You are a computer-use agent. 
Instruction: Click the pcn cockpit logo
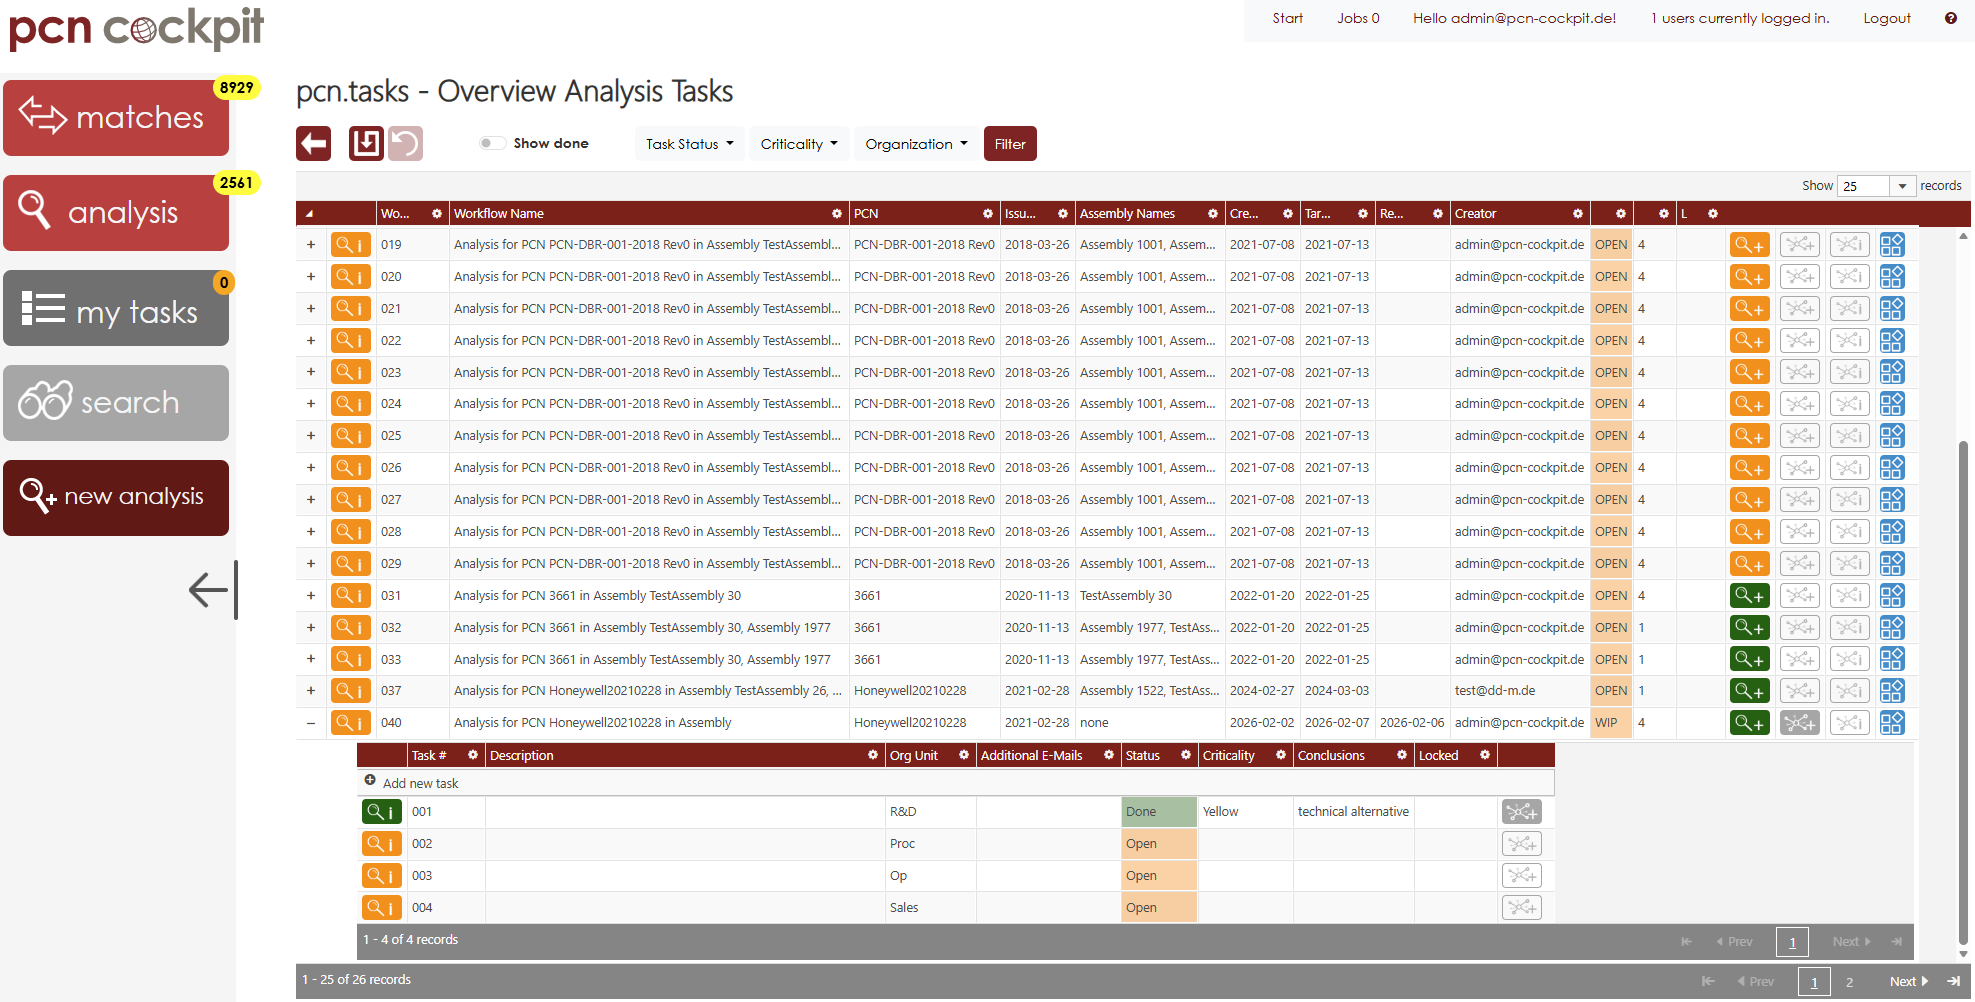coord(136,28)
